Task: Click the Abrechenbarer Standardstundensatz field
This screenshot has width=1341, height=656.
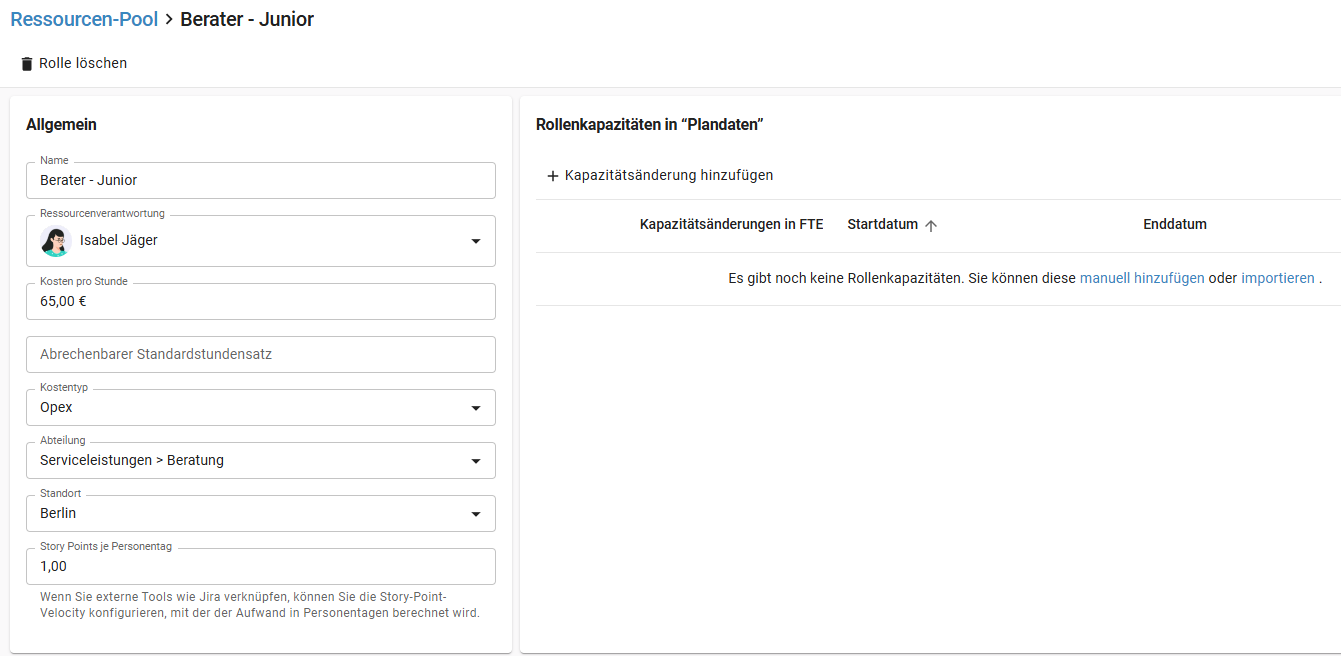Action: 261,354
